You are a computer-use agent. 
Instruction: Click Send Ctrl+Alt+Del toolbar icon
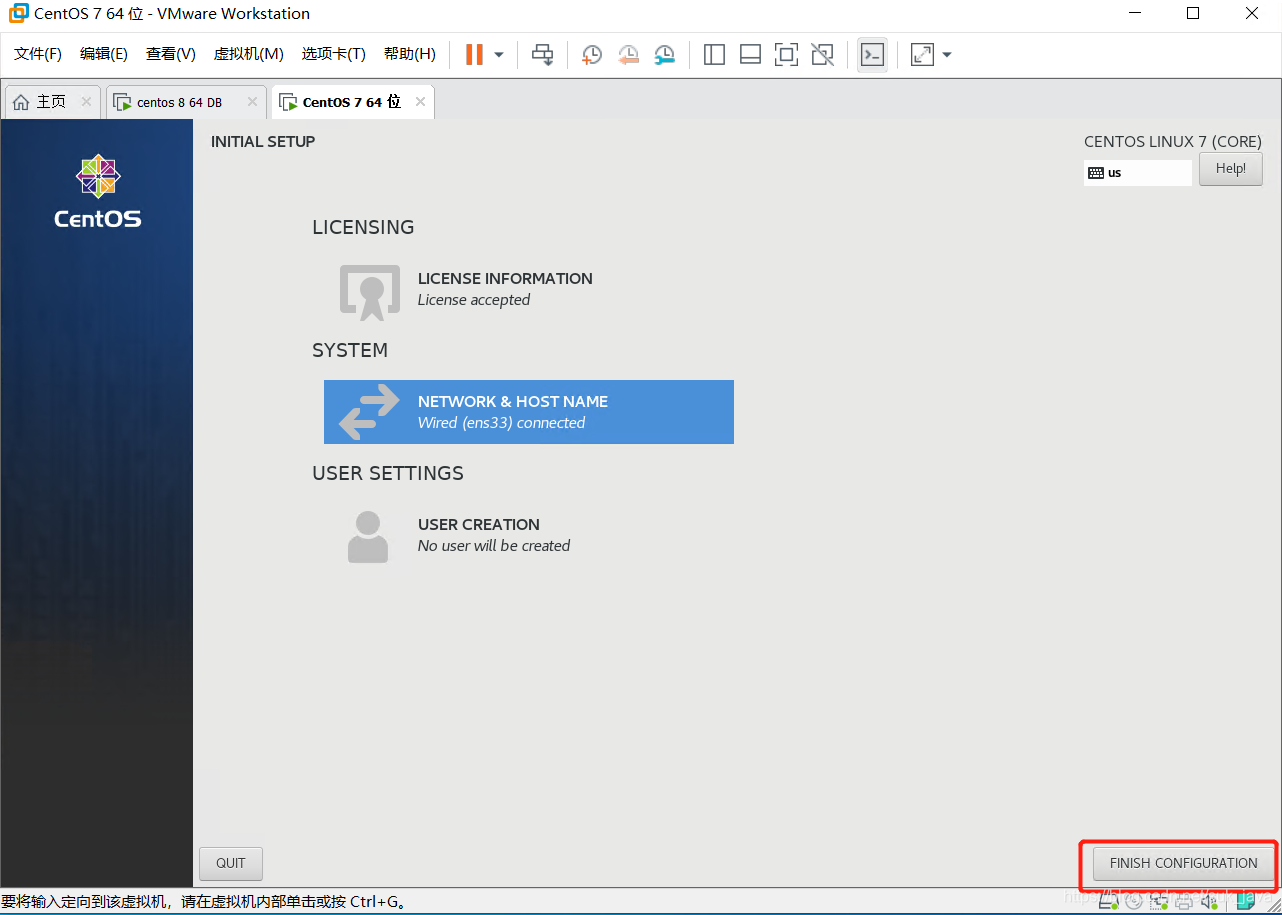(x=542, y=54)
